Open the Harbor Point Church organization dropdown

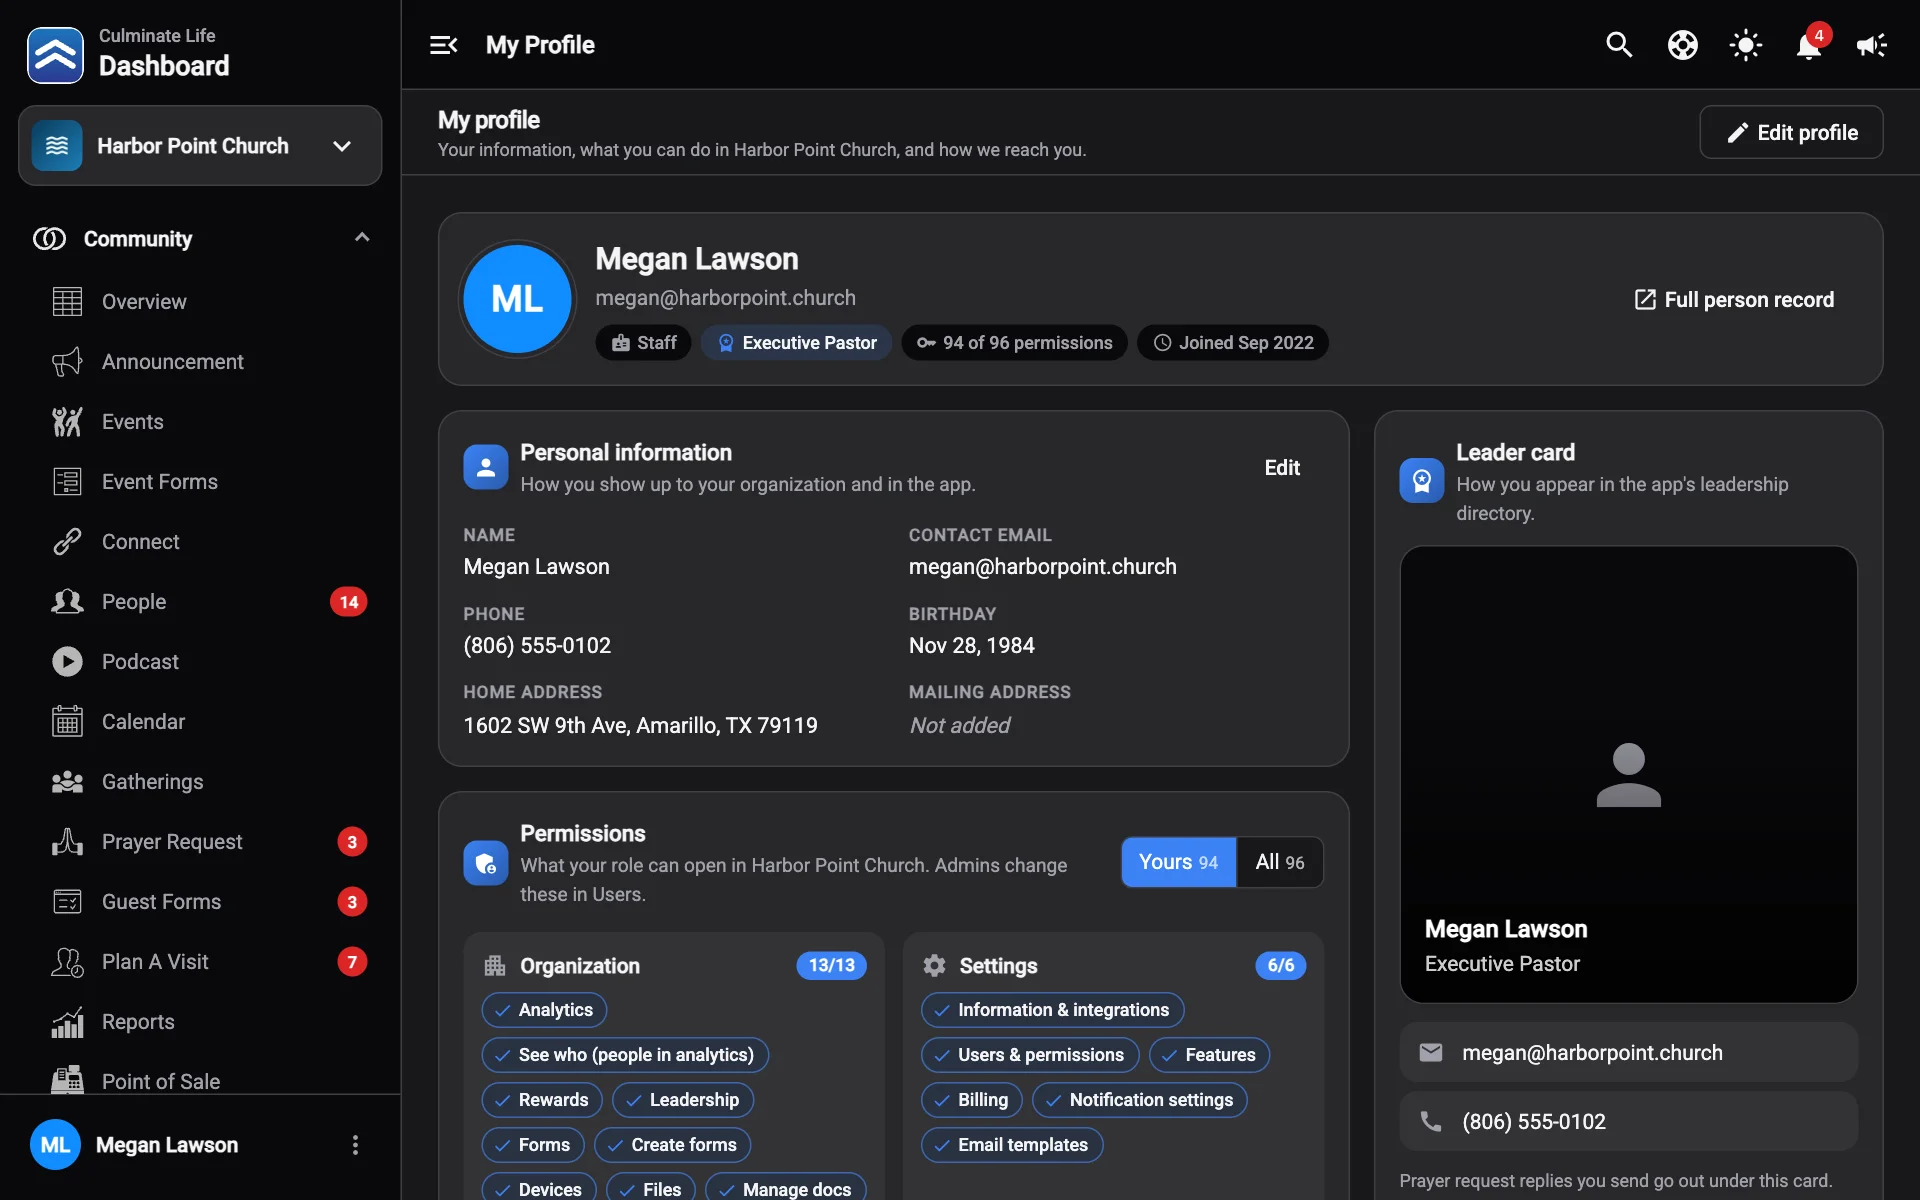[x=200, y=146]
